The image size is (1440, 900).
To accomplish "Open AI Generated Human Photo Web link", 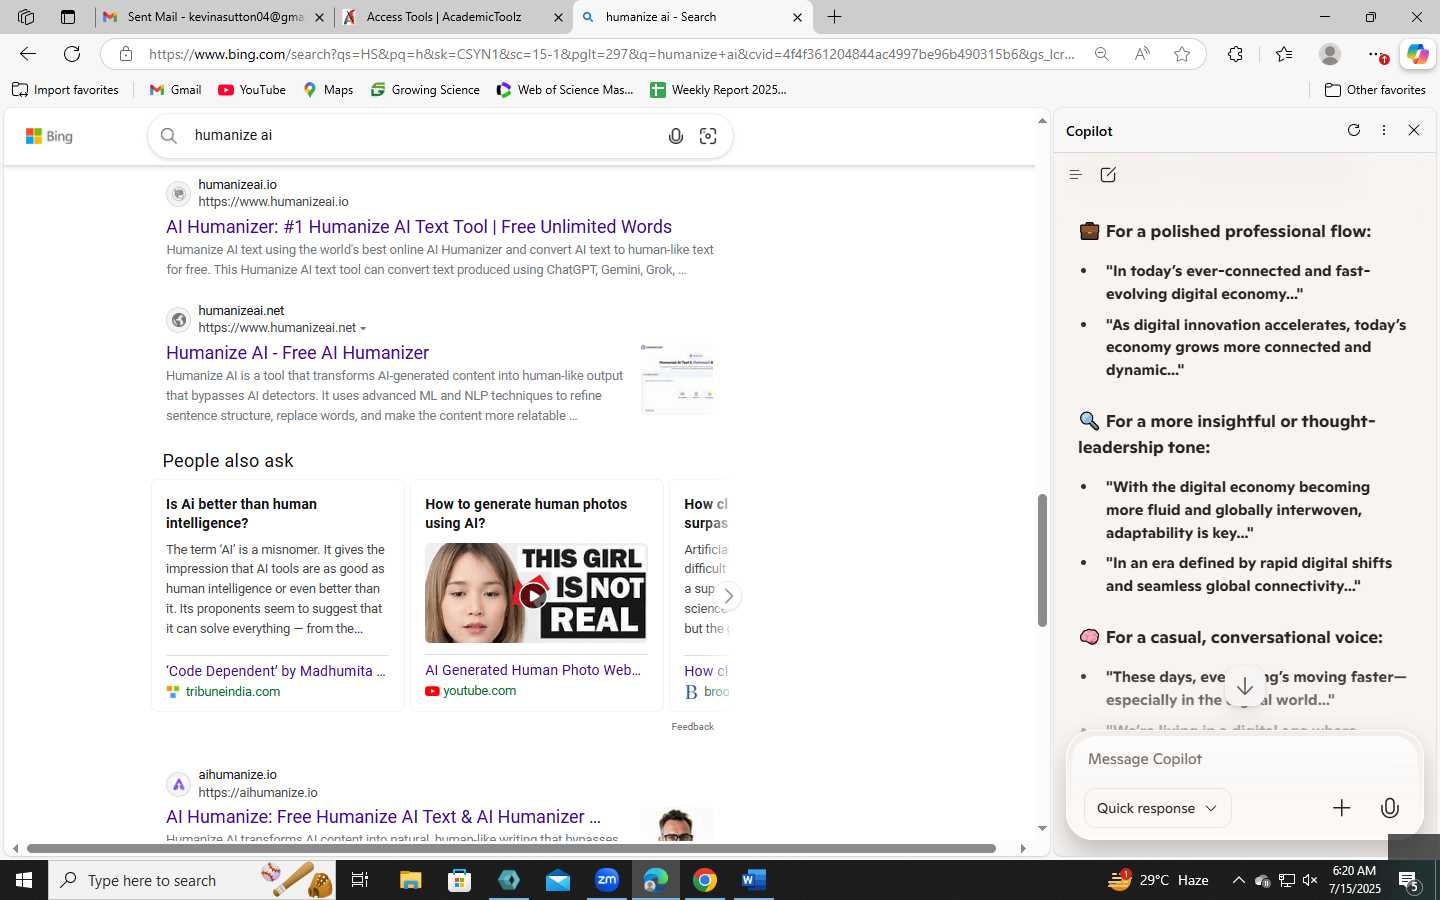I will (533, 670).
